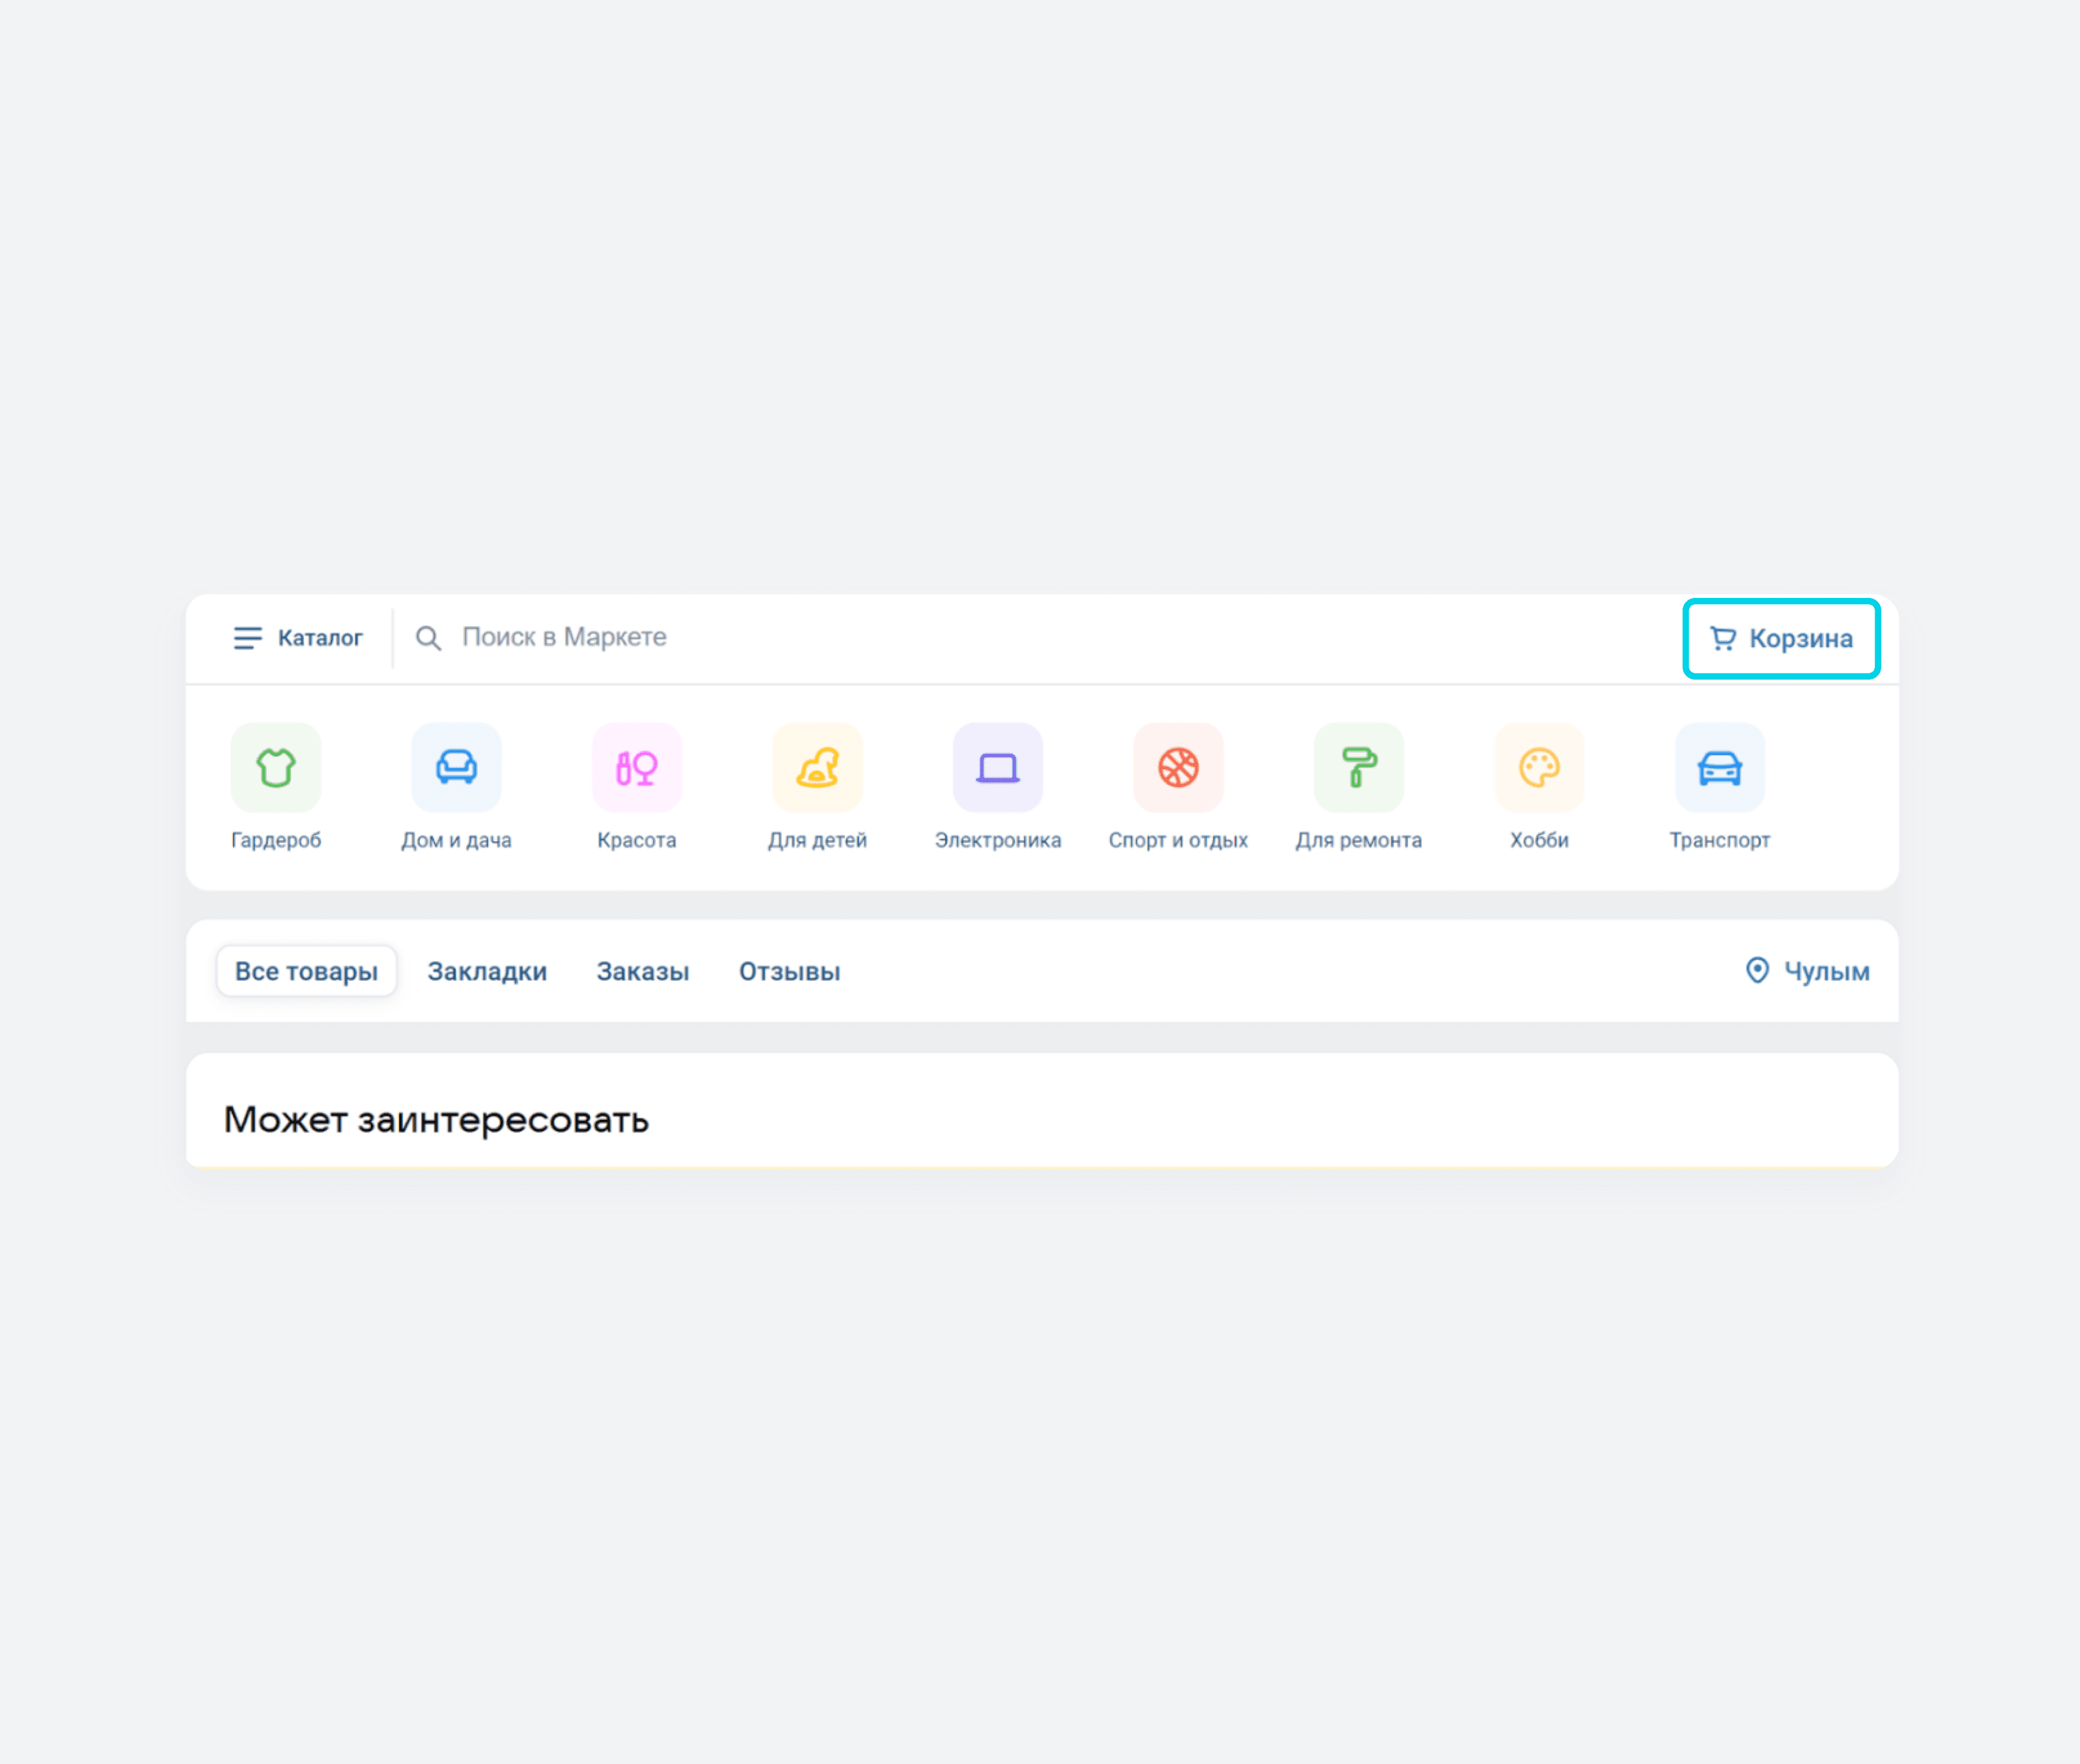Open the Электроника laptop icon
The height and width of the screenshot is (1764, 2080).
click(x=998, y=767)
